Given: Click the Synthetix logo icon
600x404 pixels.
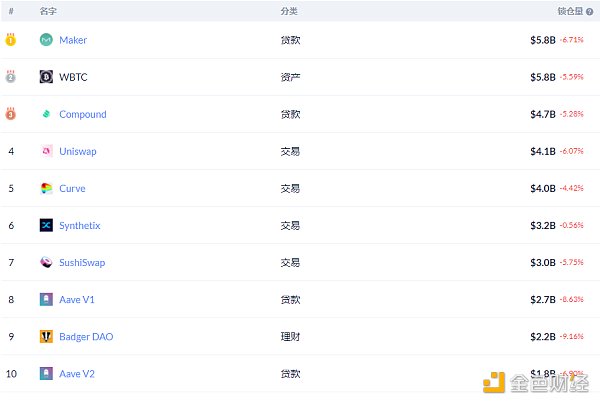Looking at the screenshot, I should click(46, 225).
